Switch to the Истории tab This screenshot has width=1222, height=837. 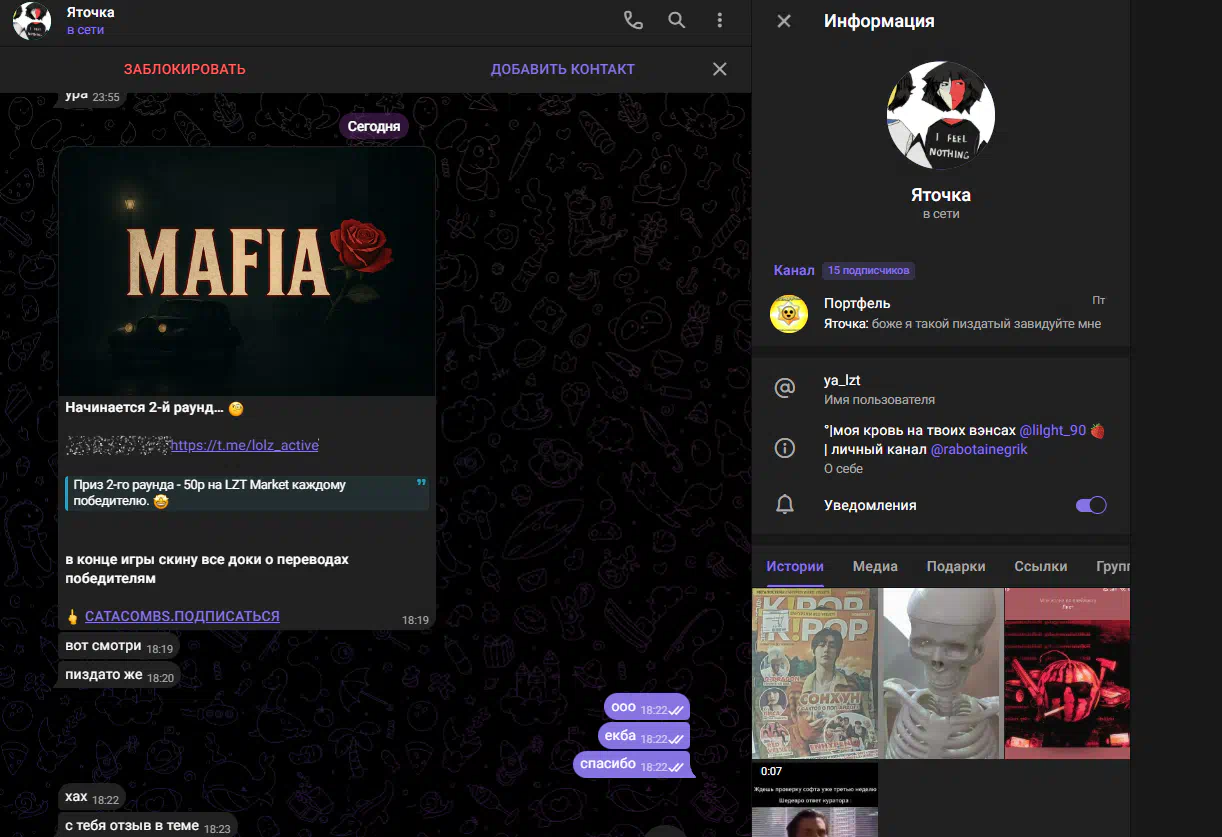[795, 566]
